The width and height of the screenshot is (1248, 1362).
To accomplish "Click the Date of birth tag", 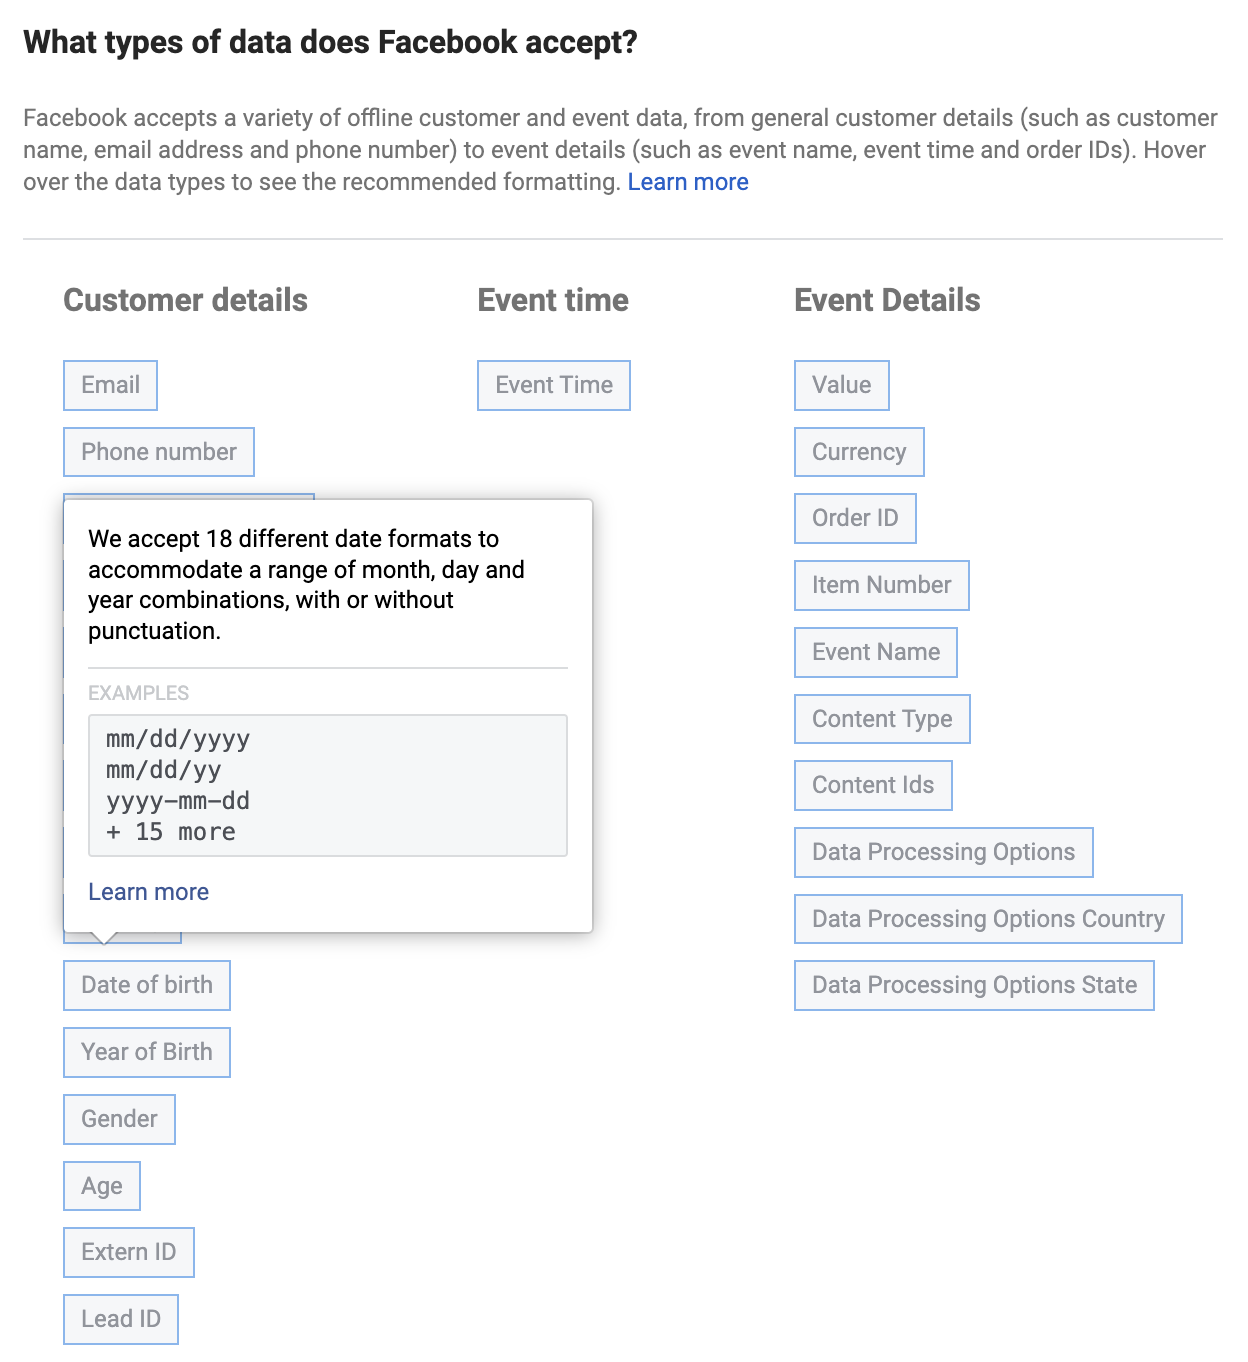I will tap(147, 985).
